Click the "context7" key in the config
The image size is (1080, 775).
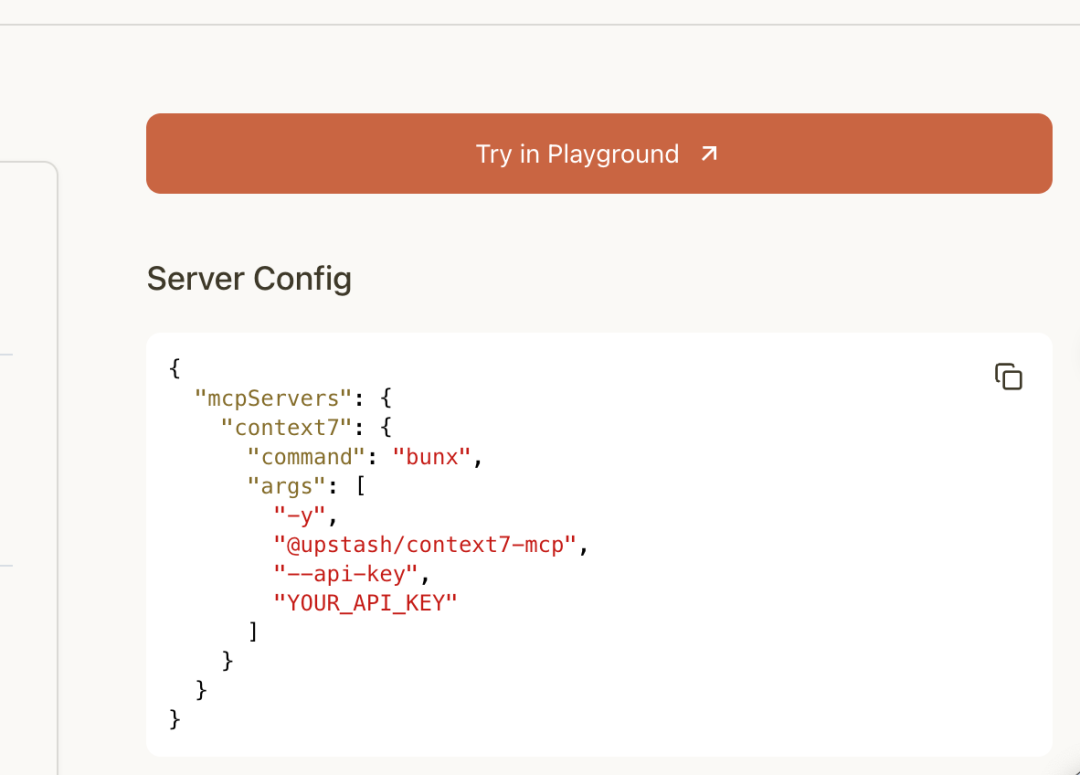(x=286, y=427)
